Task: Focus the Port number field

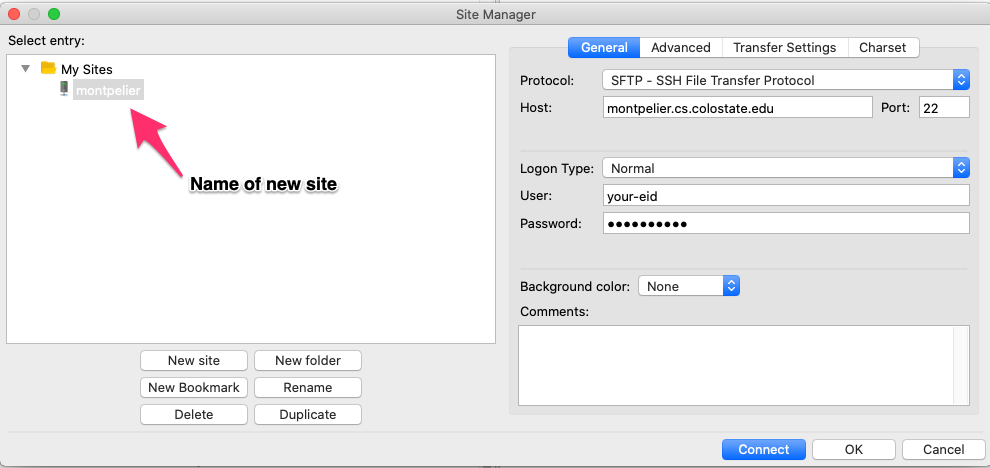Action: (943, 108)
